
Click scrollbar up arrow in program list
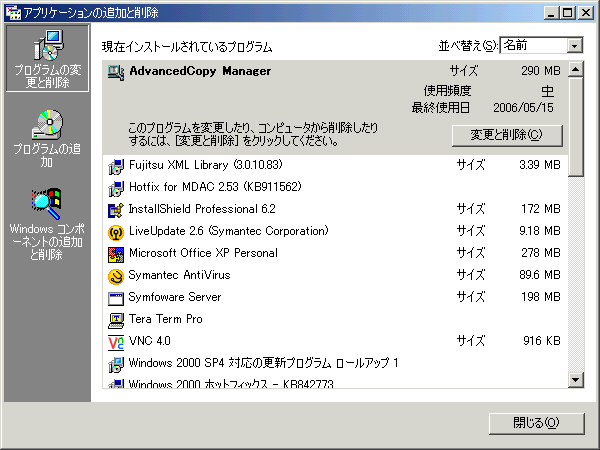coord(576,70)
